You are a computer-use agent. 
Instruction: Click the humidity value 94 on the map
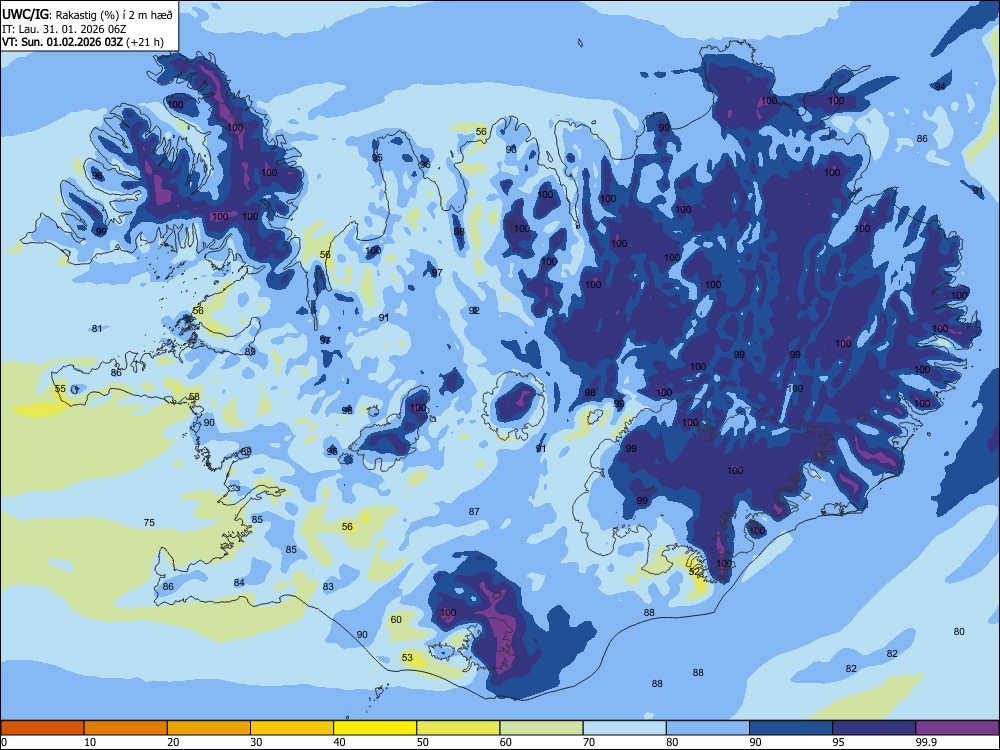940,86
